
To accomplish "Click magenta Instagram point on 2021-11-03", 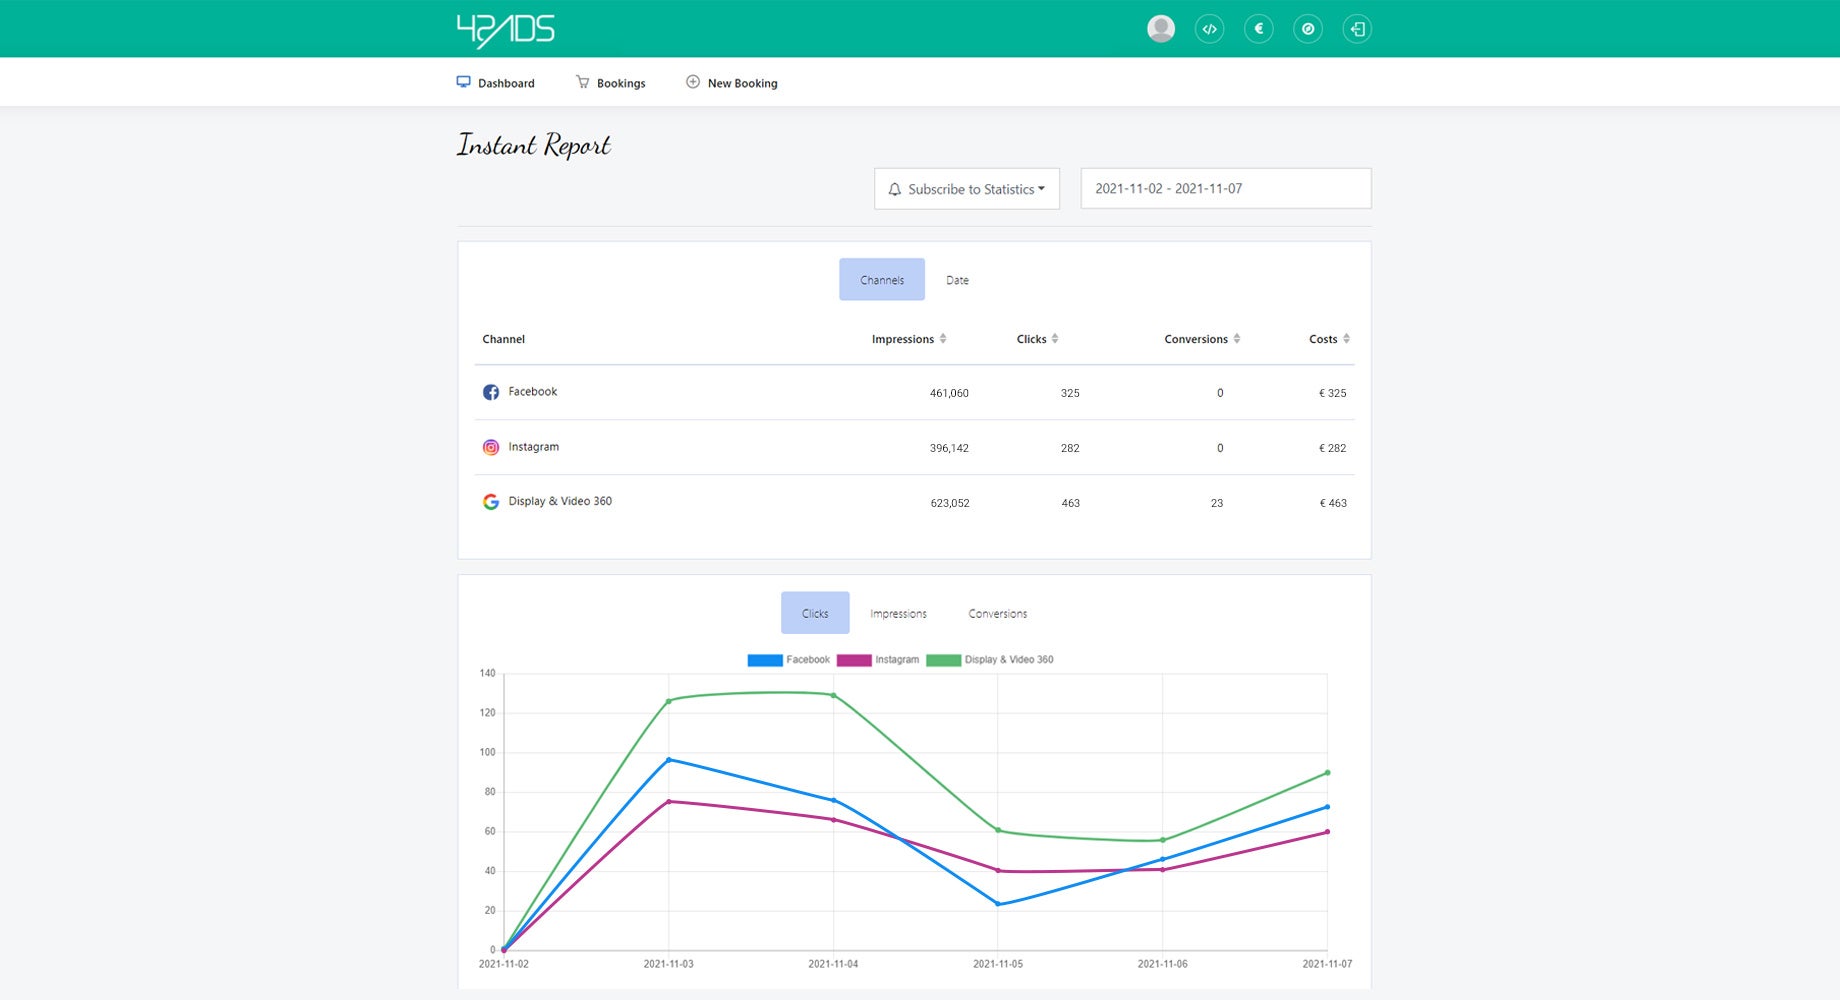I will tap(669, 801).
